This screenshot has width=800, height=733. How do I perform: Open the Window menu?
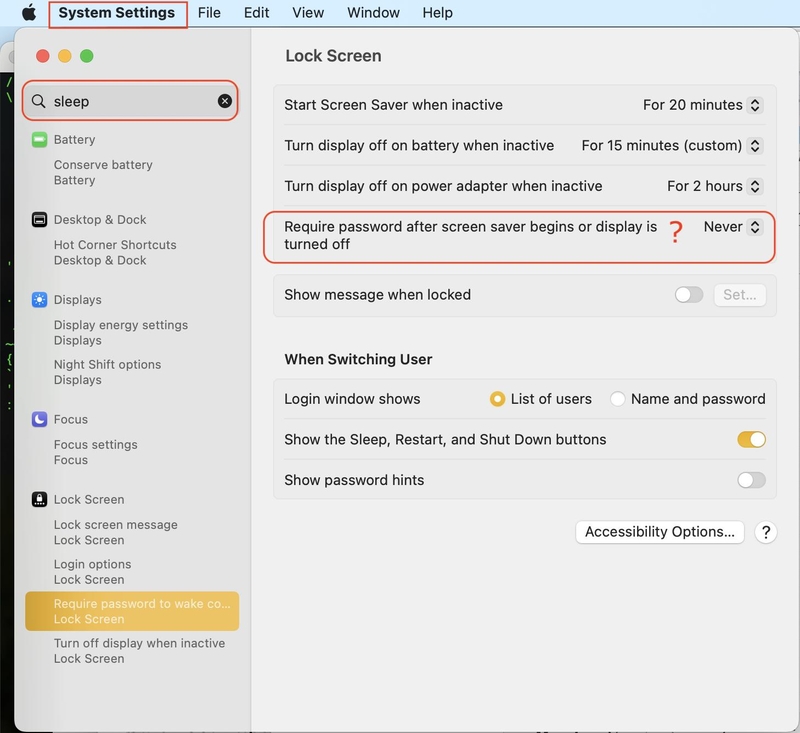(x=373, y=13)
